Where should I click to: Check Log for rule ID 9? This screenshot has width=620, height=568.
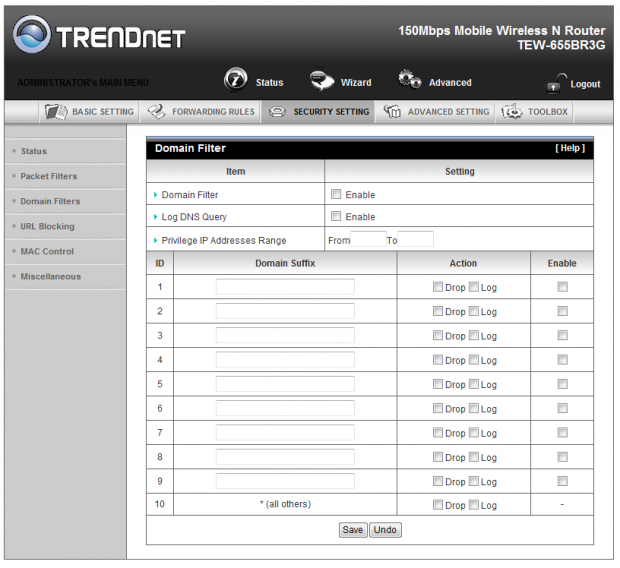(x=474, y=481)
